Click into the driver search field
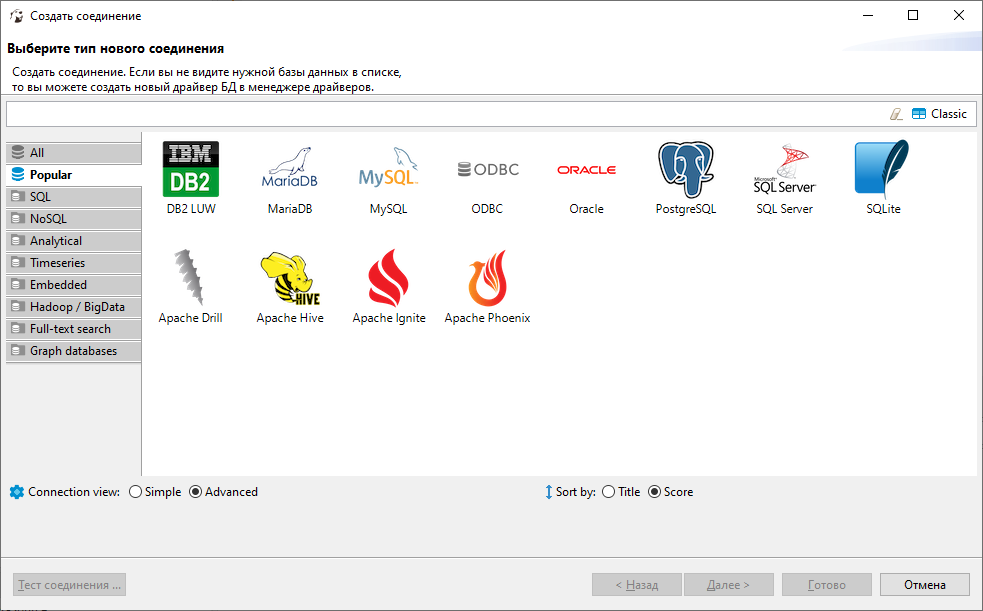 [x=440, y=114]
